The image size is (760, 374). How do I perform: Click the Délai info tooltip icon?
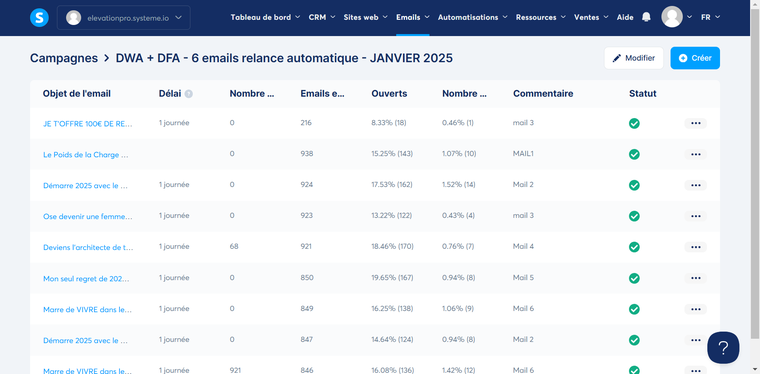[x=189, y=94]
